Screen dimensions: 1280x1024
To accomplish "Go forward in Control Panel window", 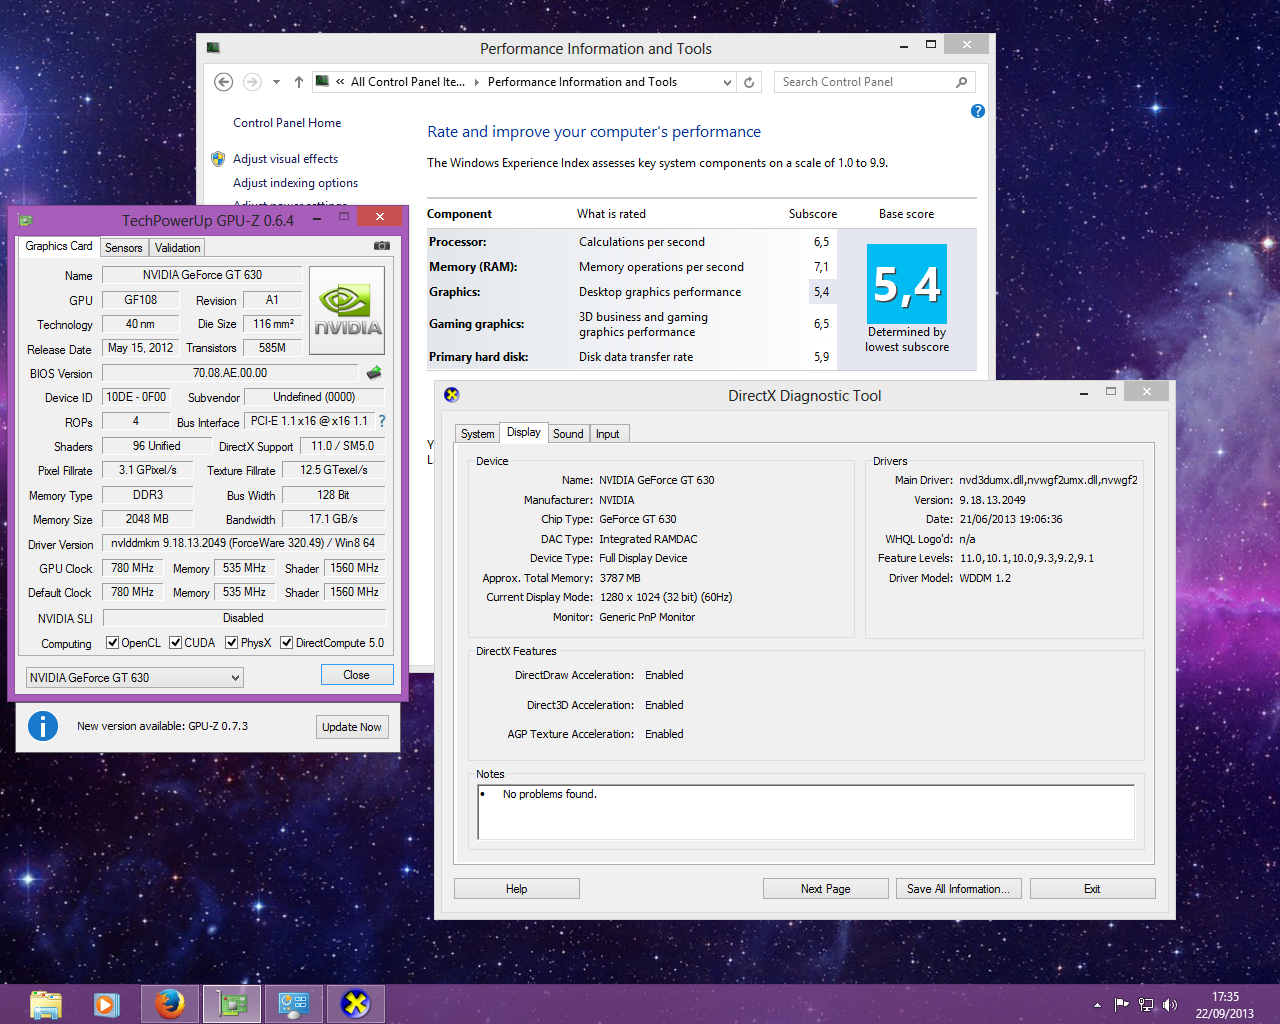I will pos(252,82).
